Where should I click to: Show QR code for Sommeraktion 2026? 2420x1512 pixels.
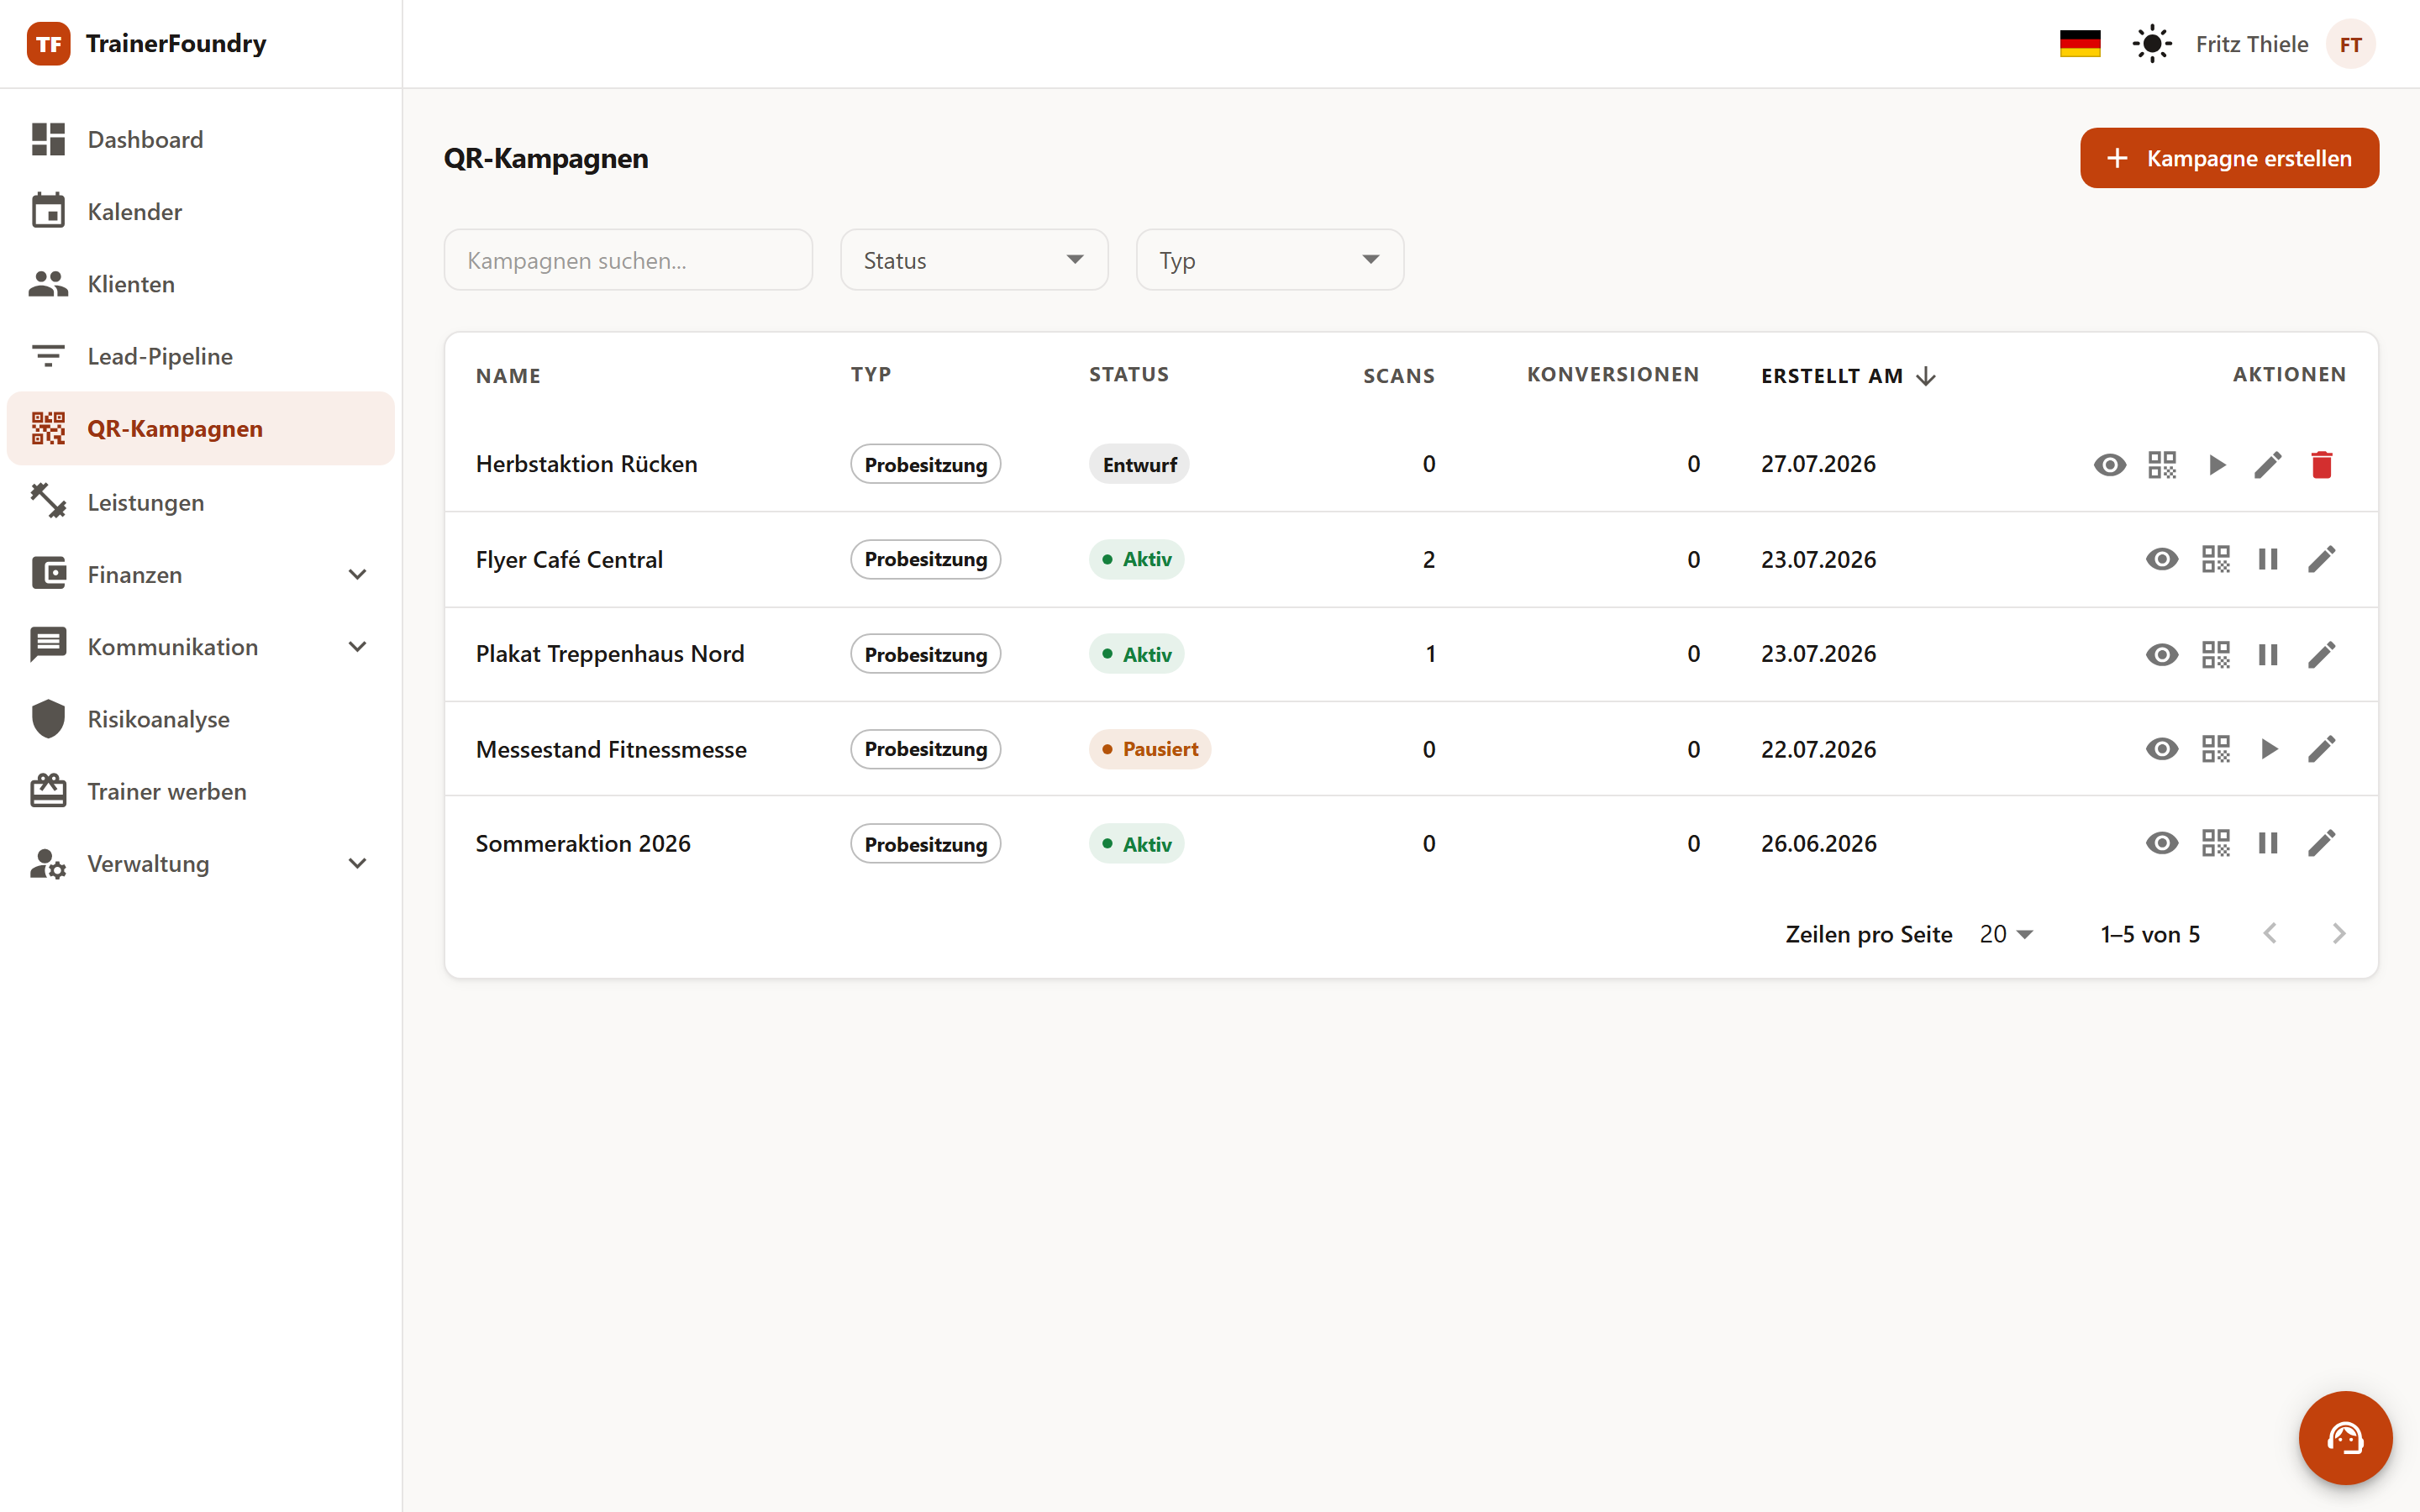tap(2216, 843)
